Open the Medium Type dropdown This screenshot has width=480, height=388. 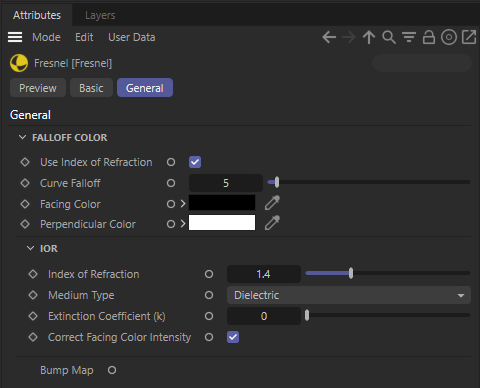349,295
